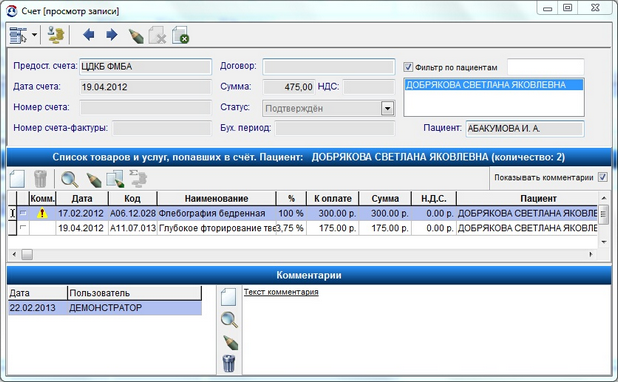
Task: Click the НДС input field
Action: point(369,87)
